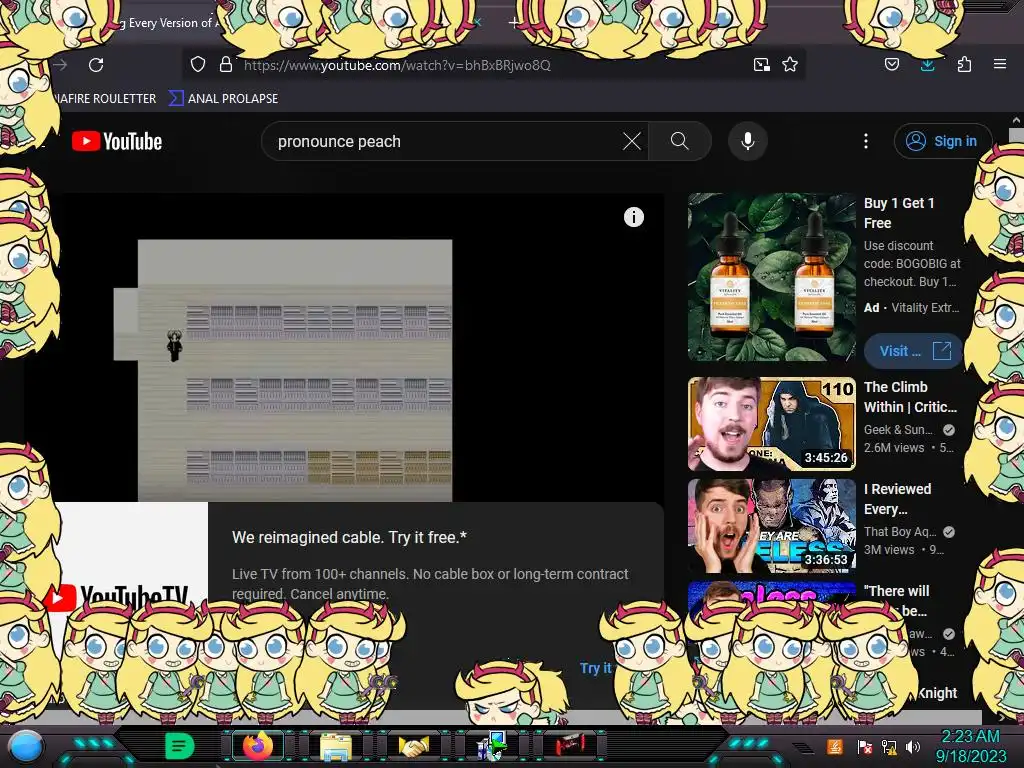Viewport: 1024px width, 768px height.
Task: Open 'The Climb Within' video thumbnail
Action: 771,424
